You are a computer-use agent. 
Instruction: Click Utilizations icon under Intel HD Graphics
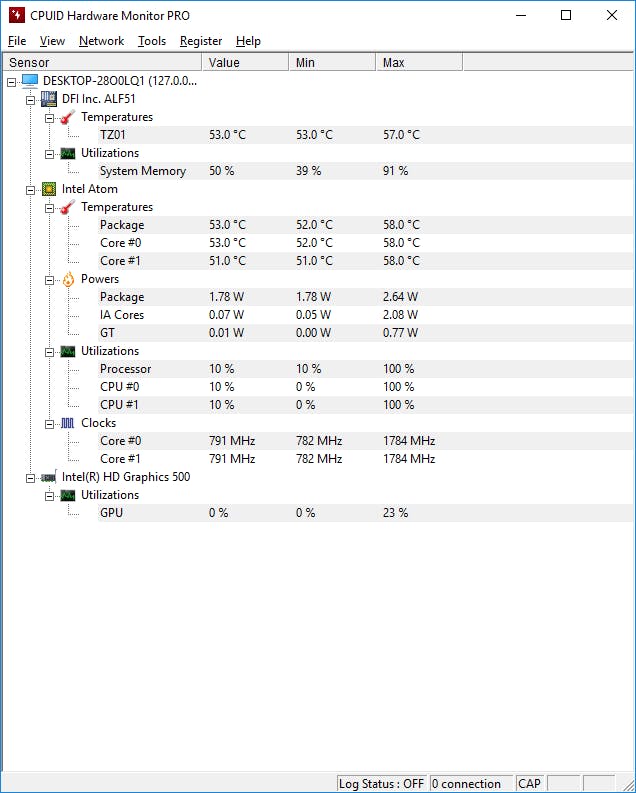tap(68, 495)
